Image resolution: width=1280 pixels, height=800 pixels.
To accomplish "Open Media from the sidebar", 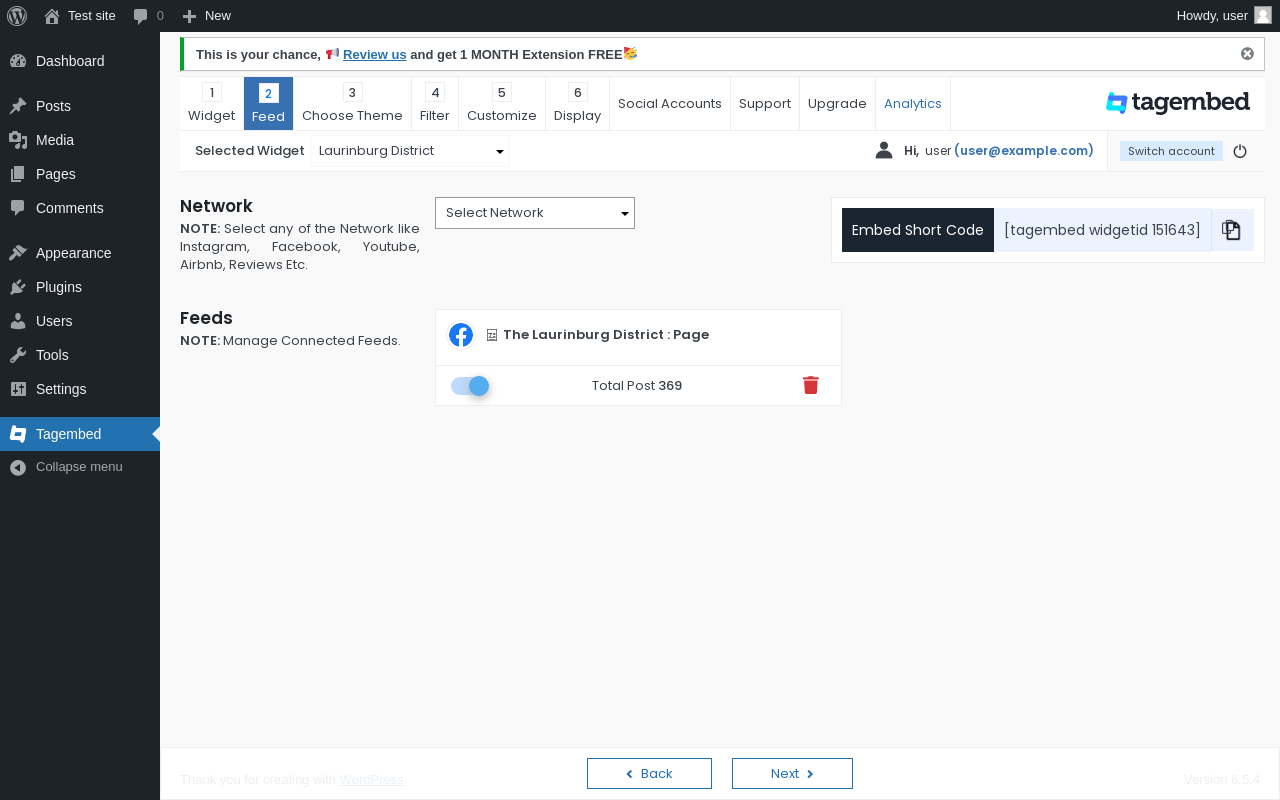I will pyautogui.click(x=80, y=140).
